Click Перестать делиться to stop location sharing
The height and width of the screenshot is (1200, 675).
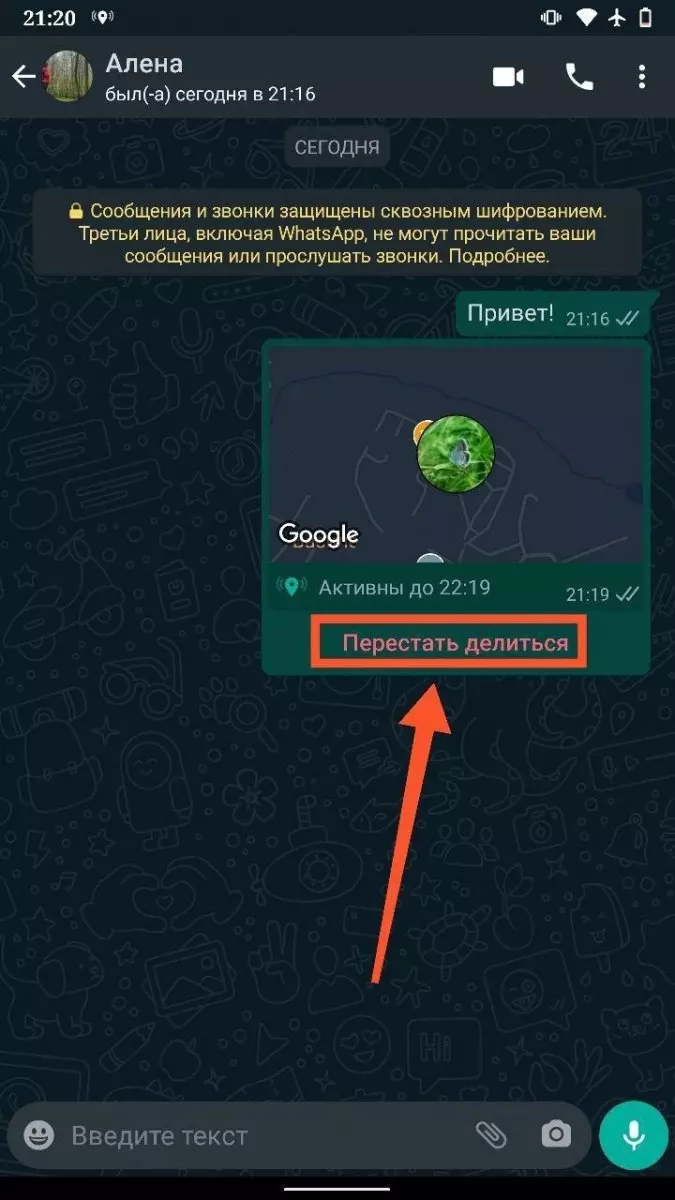(455, 643)
